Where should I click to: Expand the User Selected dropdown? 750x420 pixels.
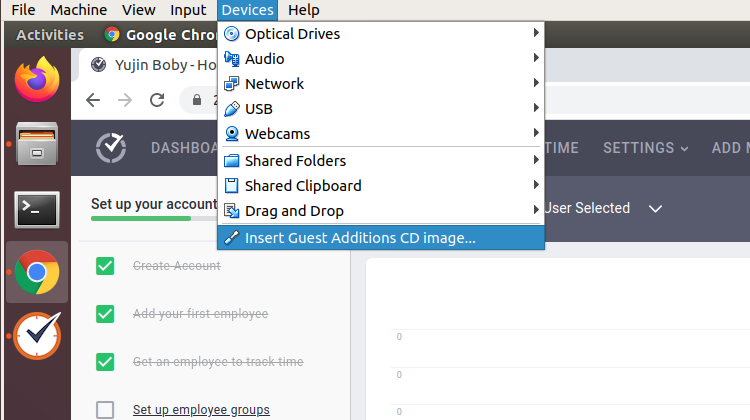[x=602, y=209]
